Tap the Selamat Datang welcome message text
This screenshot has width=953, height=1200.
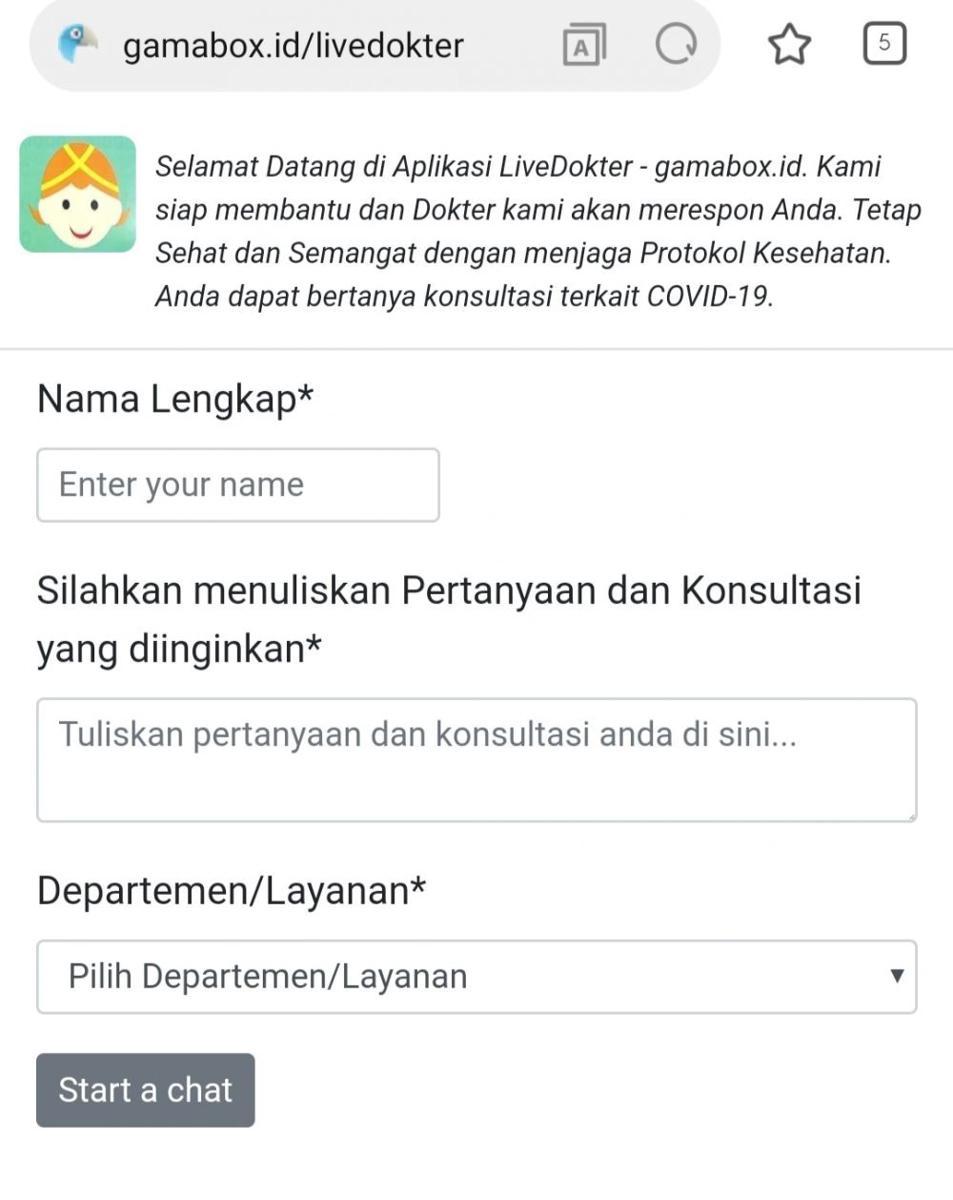[x=538, y=232]
